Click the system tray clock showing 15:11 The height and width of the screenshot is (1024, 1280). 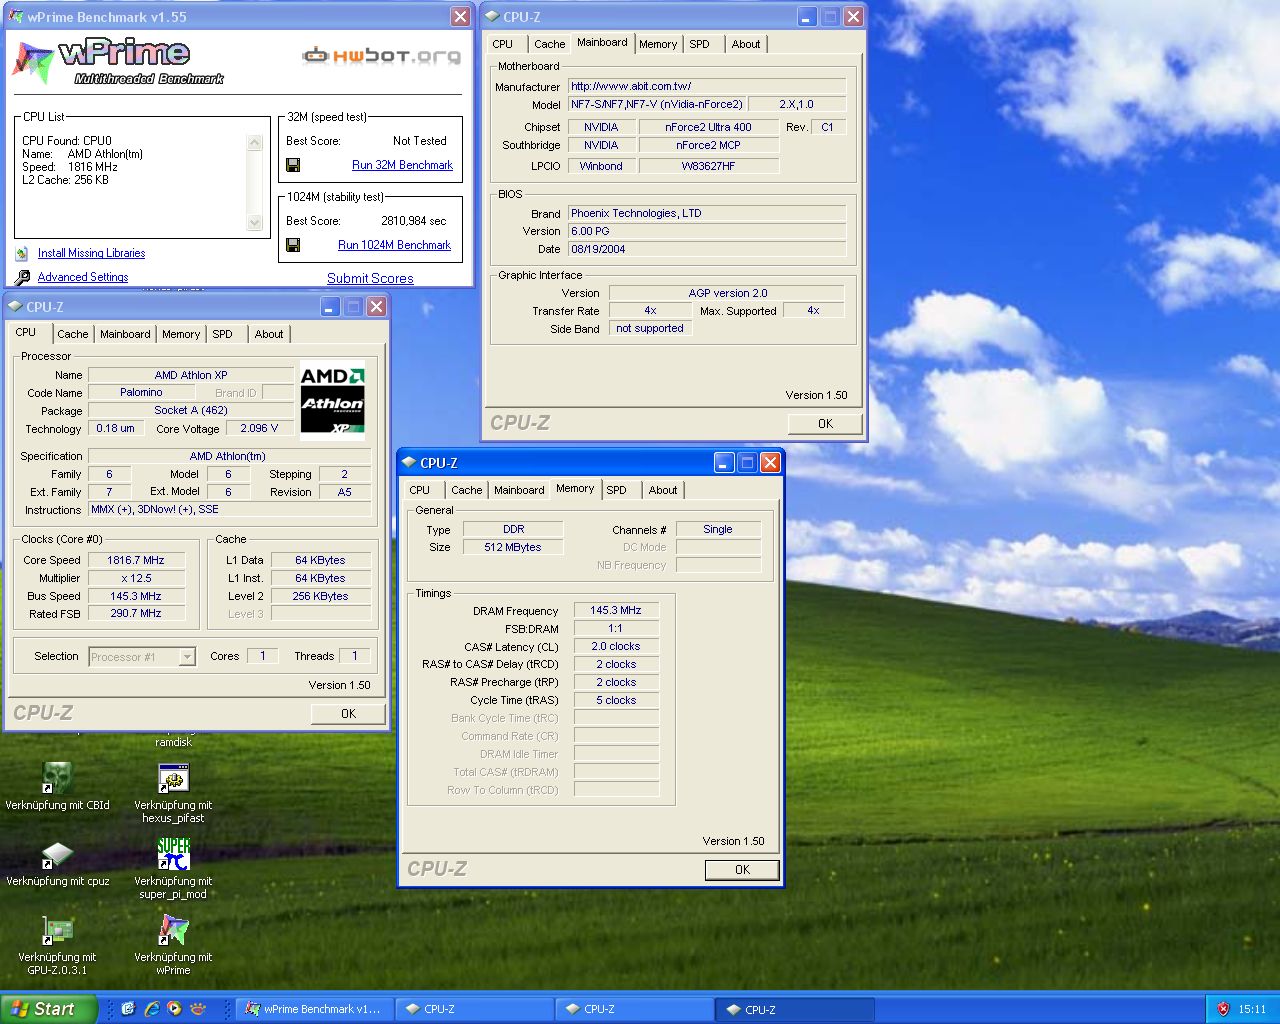point(1252,1009)
